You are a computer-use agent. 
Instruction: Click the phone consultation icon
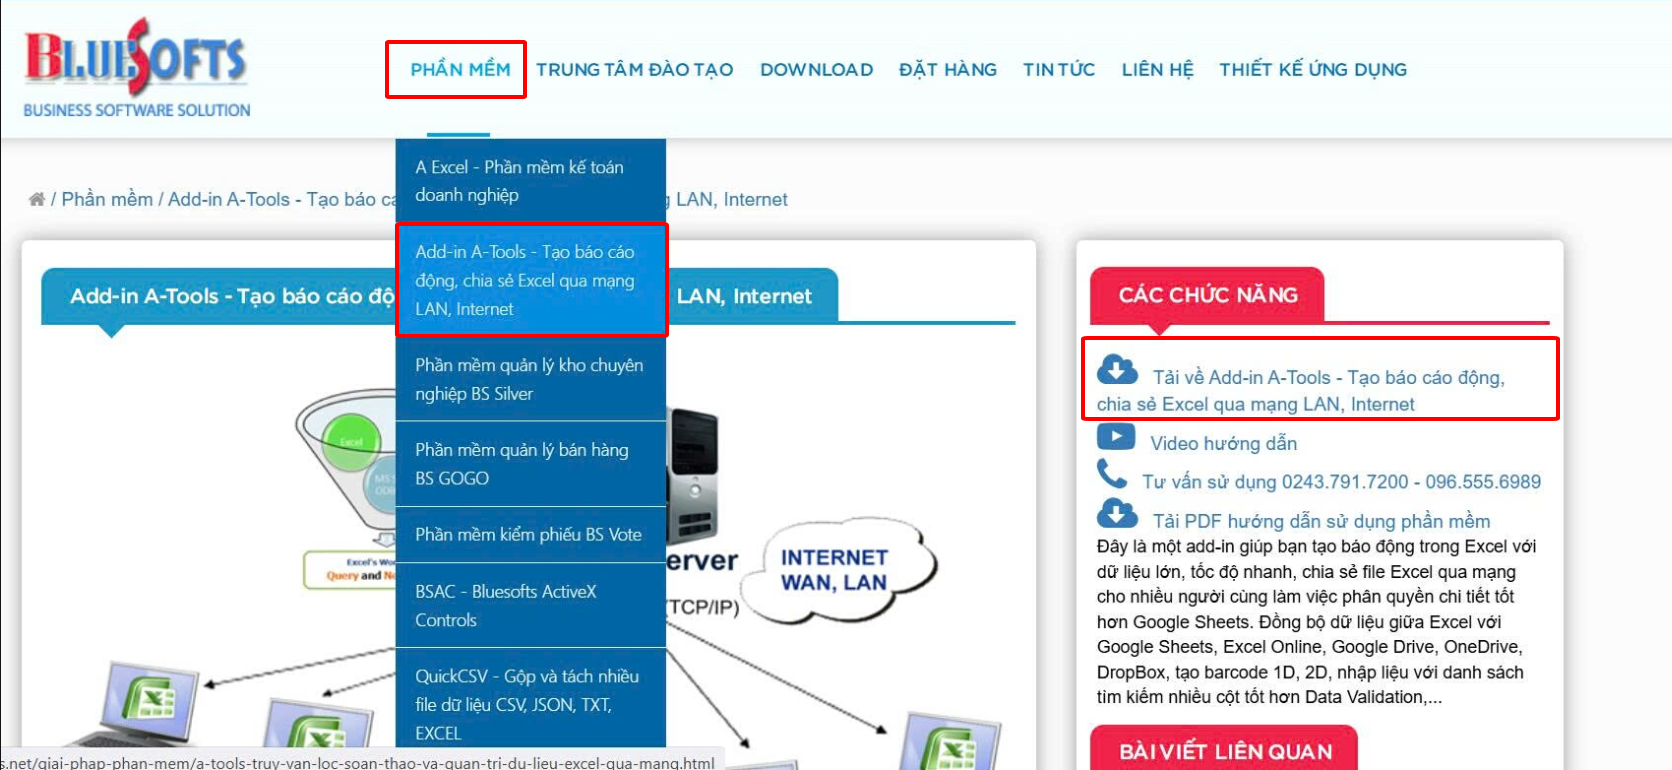1111,473
